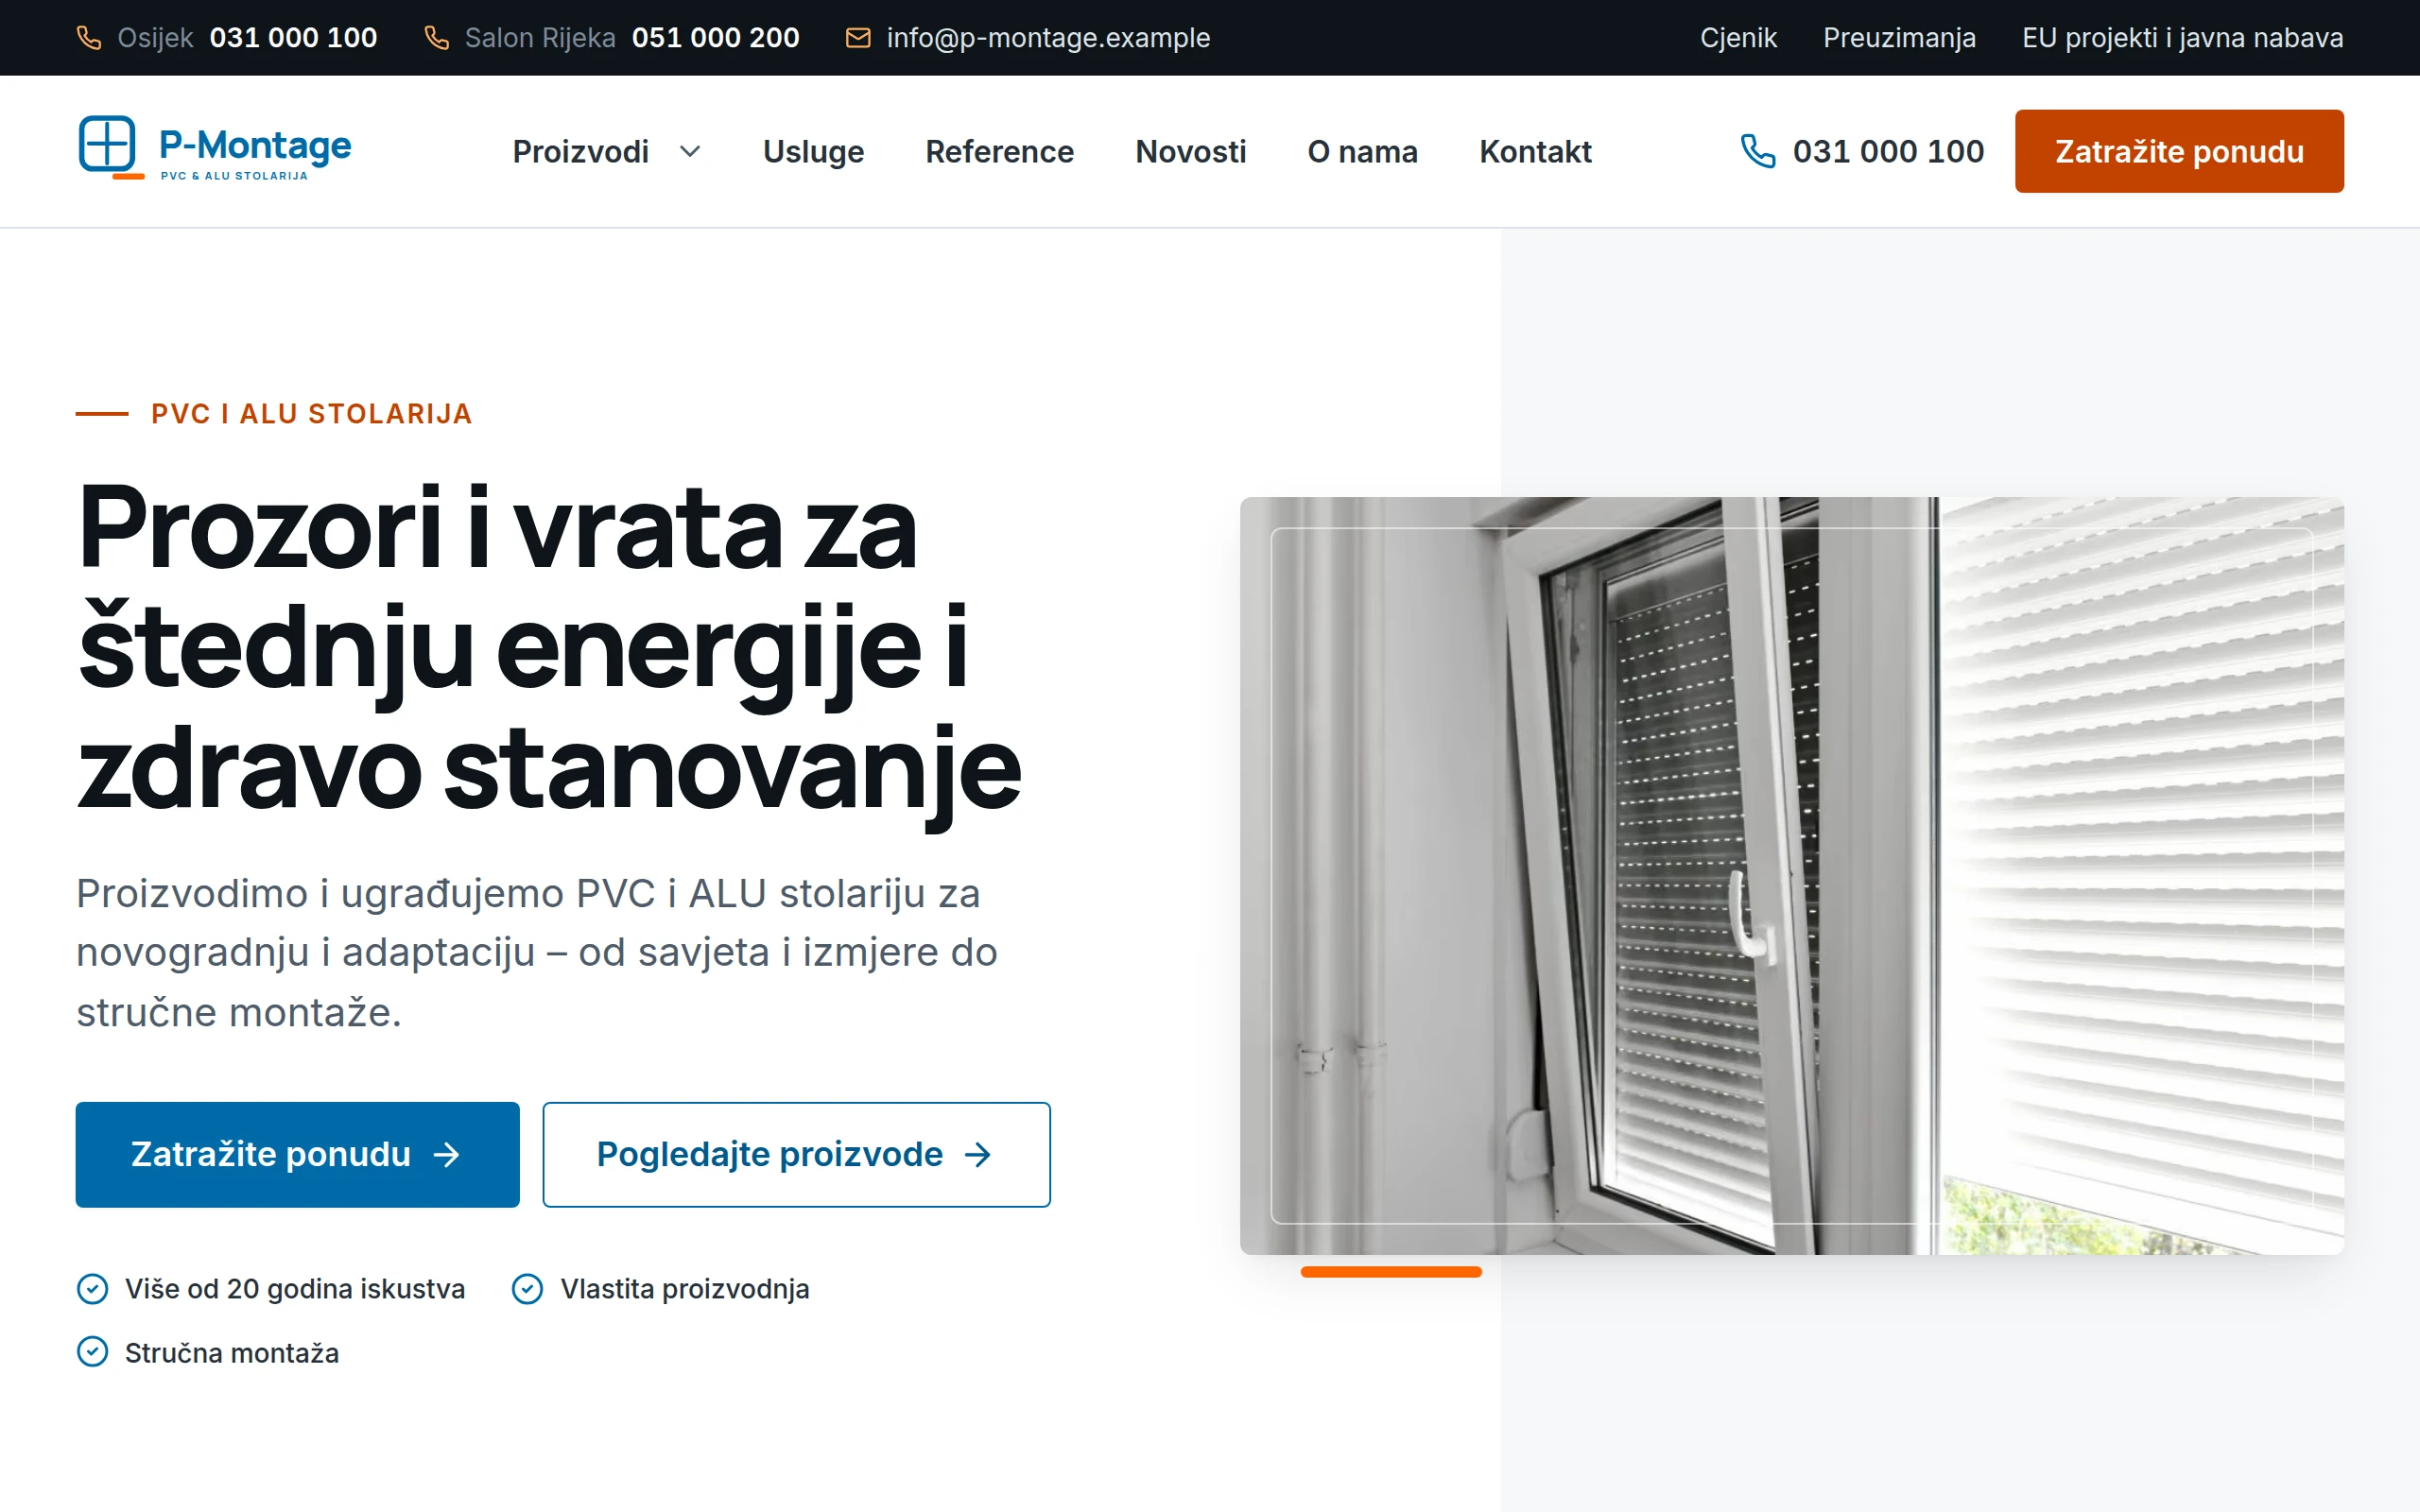Click the P-Montage brand name text

(x=255, y=145)
